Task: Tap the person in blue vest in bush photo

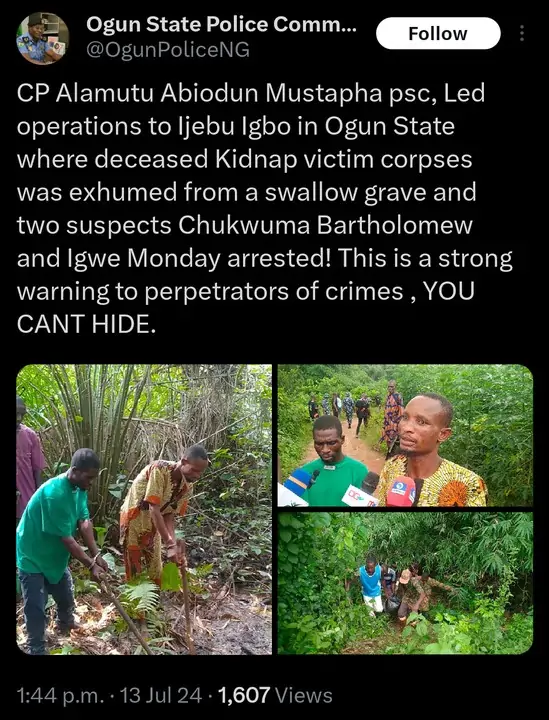Action: pos(371,585)
